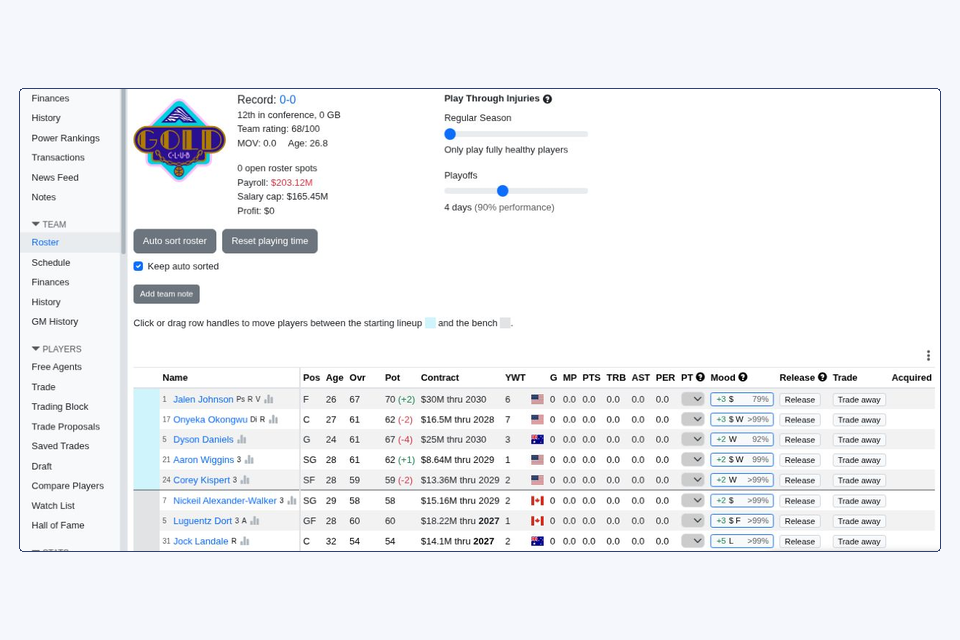Open Aaron Wiggins' playing time dropdown
The image size is (960, 640).
click(692, 460)
